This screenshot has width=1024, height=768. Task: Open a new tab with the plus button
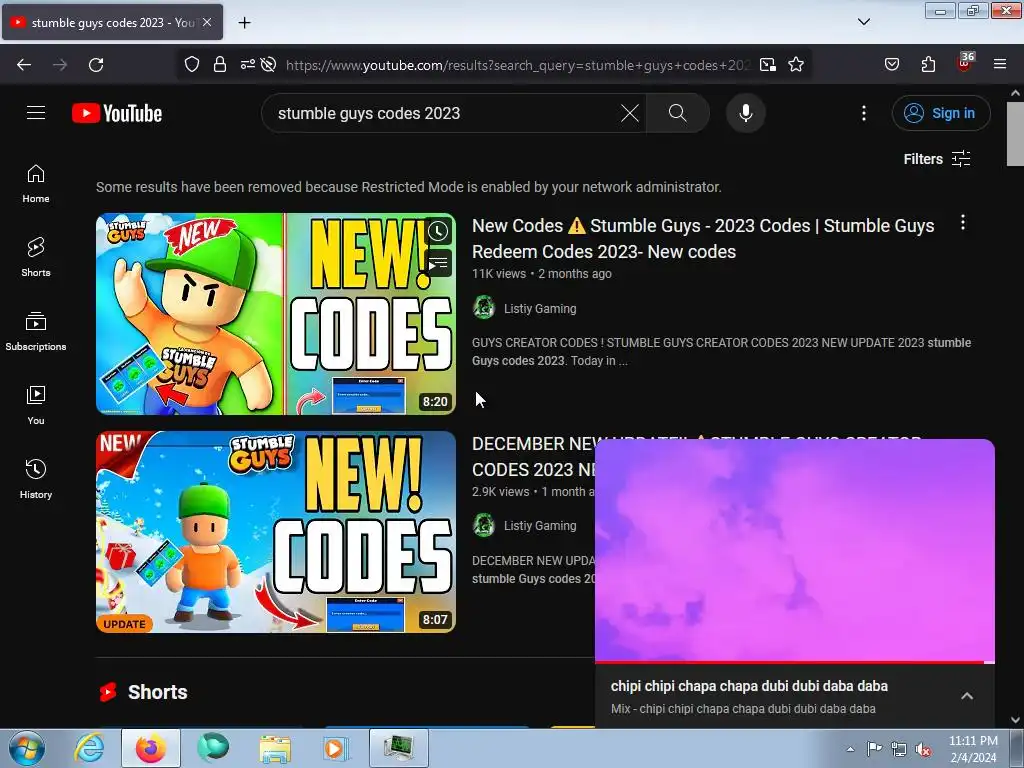(244, 23)
